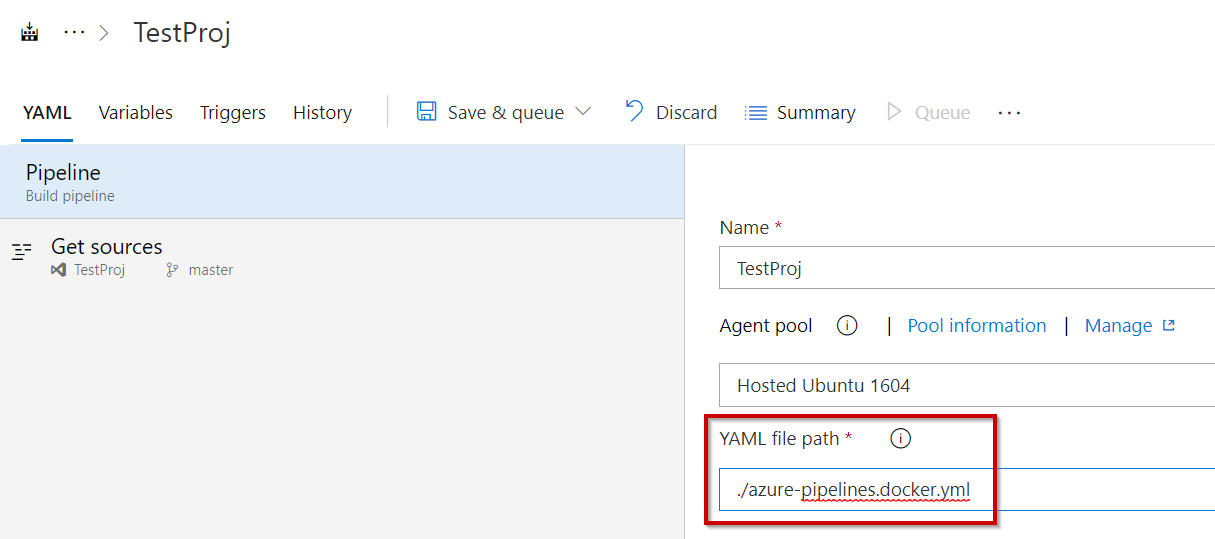Click the Save & queue floppy icon
The height and width of the screenshot is (539, 1215).
(x=427, y=112)
